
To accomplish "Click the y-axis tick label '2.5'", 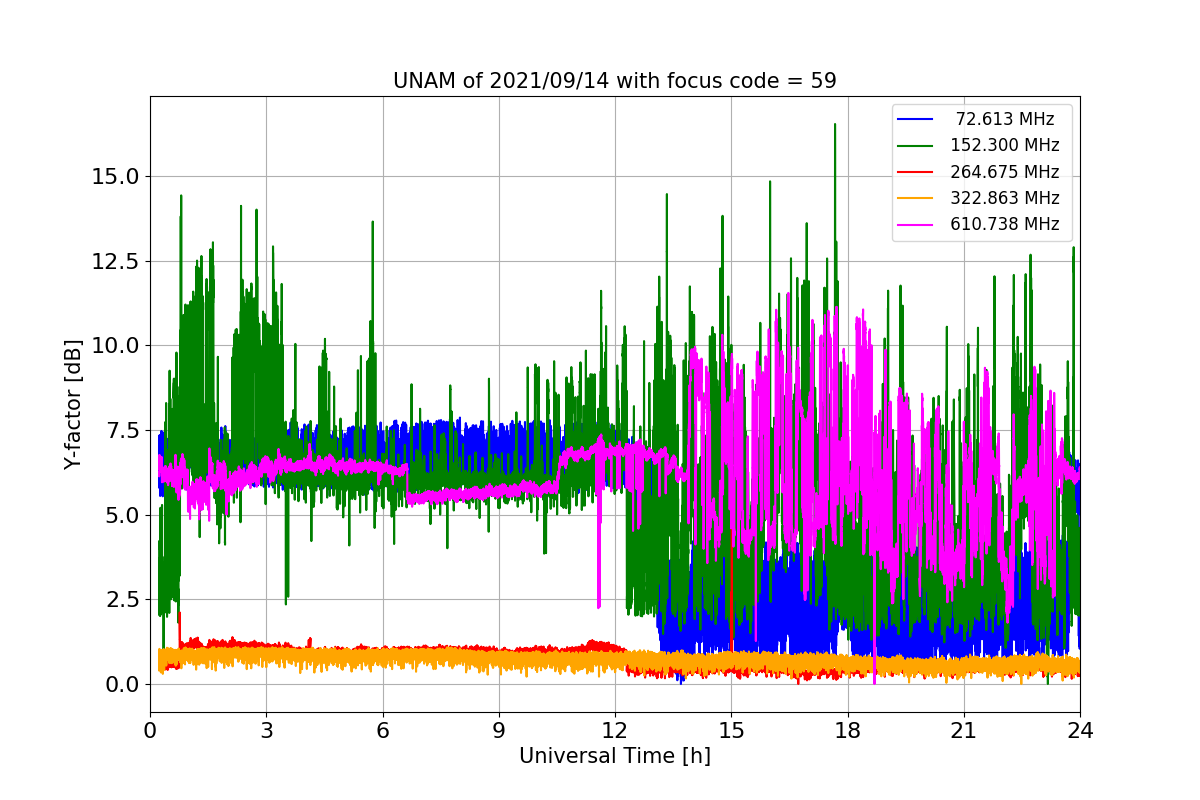I will coord(124,599).
